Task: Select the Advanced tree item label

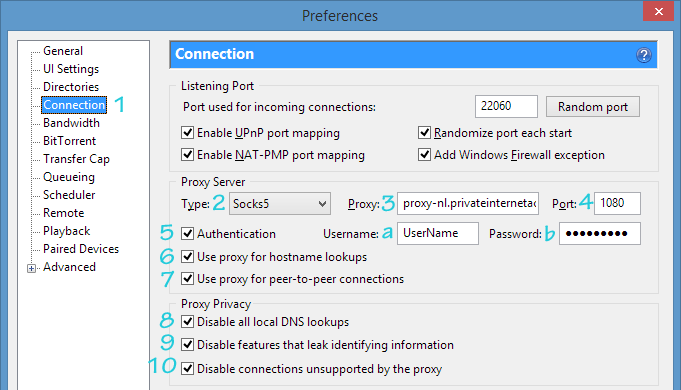Action: [69, 267]
